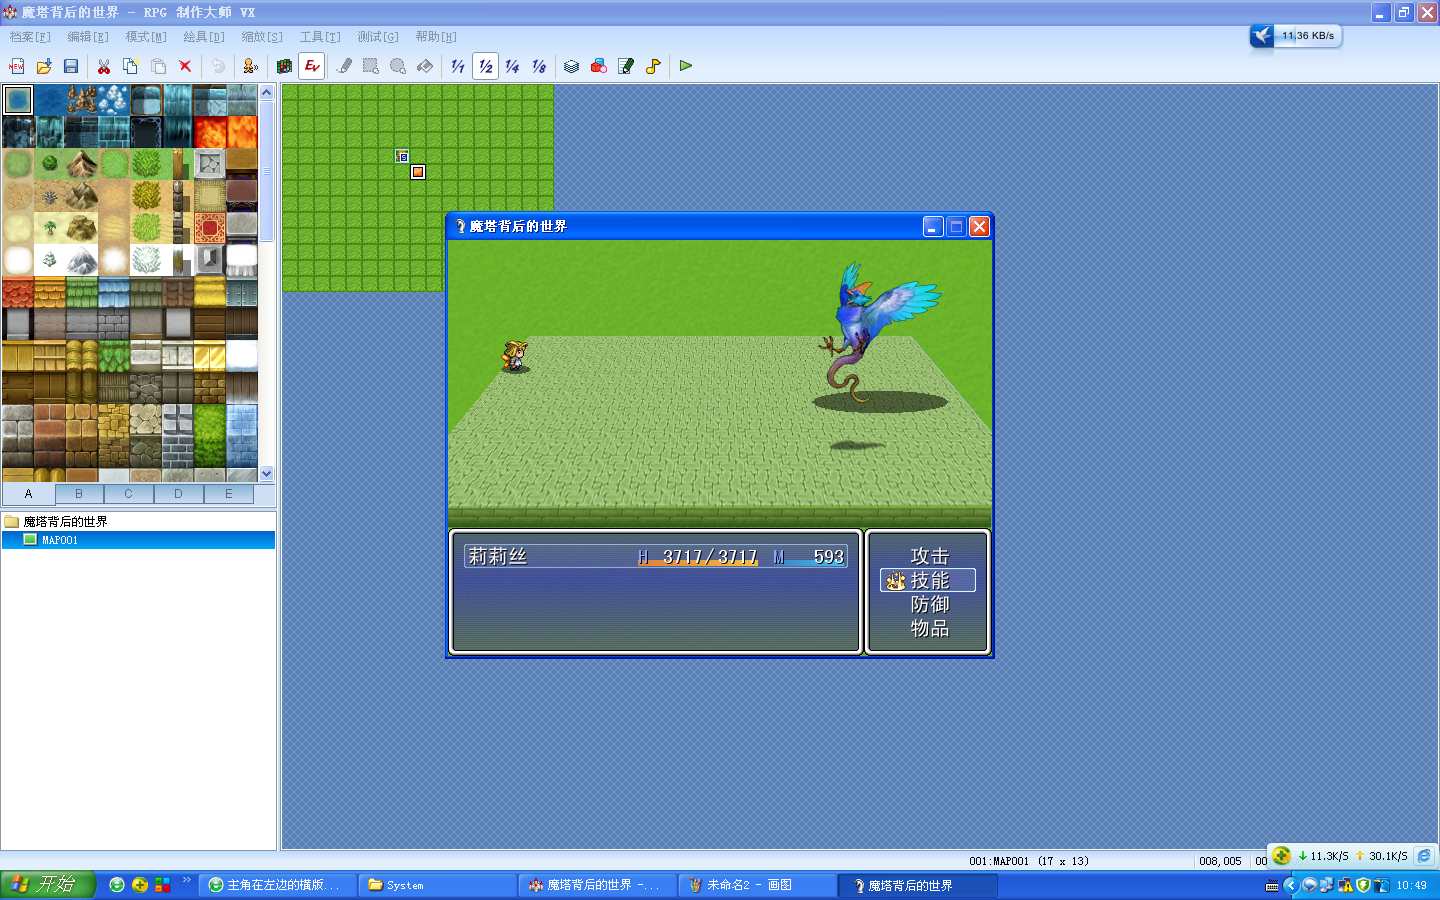Viewport: 1440px width, 900px height.
Task: Switch to System folder taskbar item
Action: (437, 885)
